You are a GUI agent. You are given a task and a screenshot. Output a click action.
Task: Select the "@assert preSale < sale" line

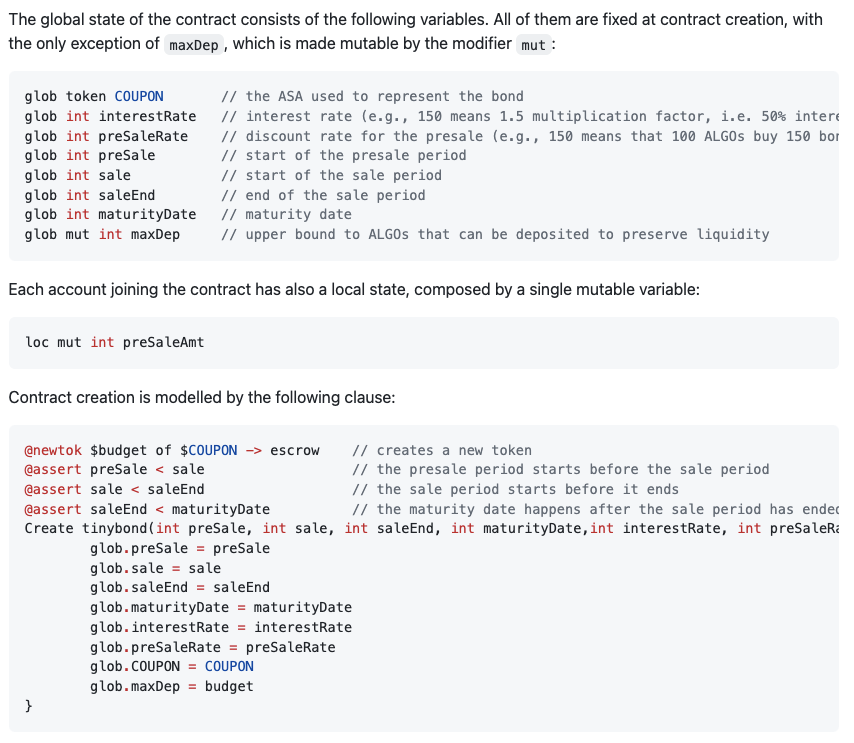(114, 469)
